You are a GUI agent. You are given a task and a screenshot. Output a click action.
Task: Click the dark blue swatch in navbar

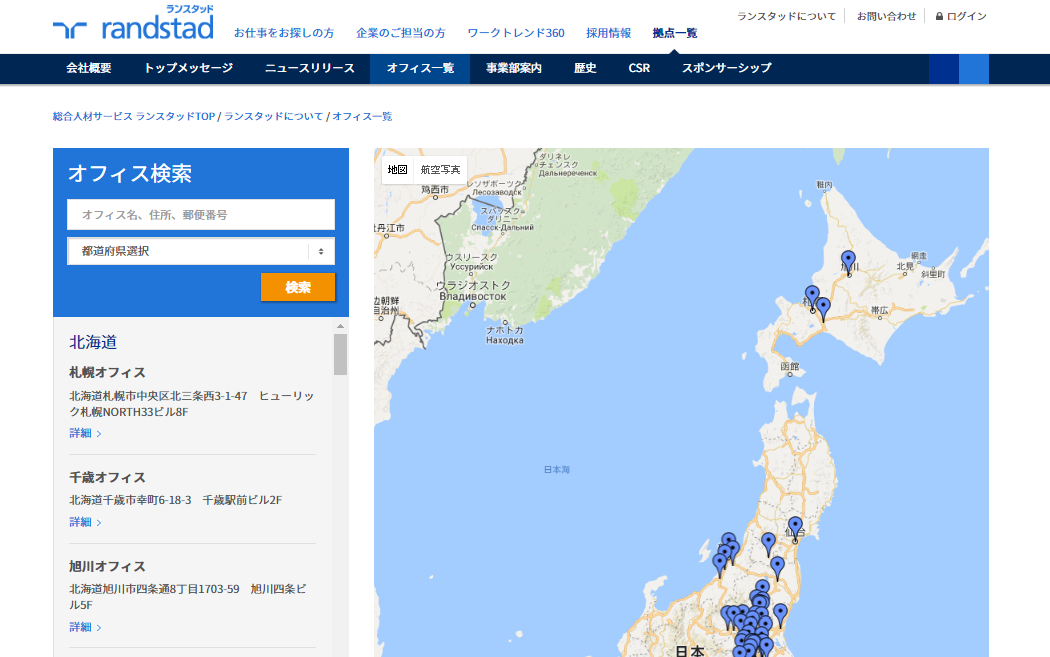coord(944,69)
